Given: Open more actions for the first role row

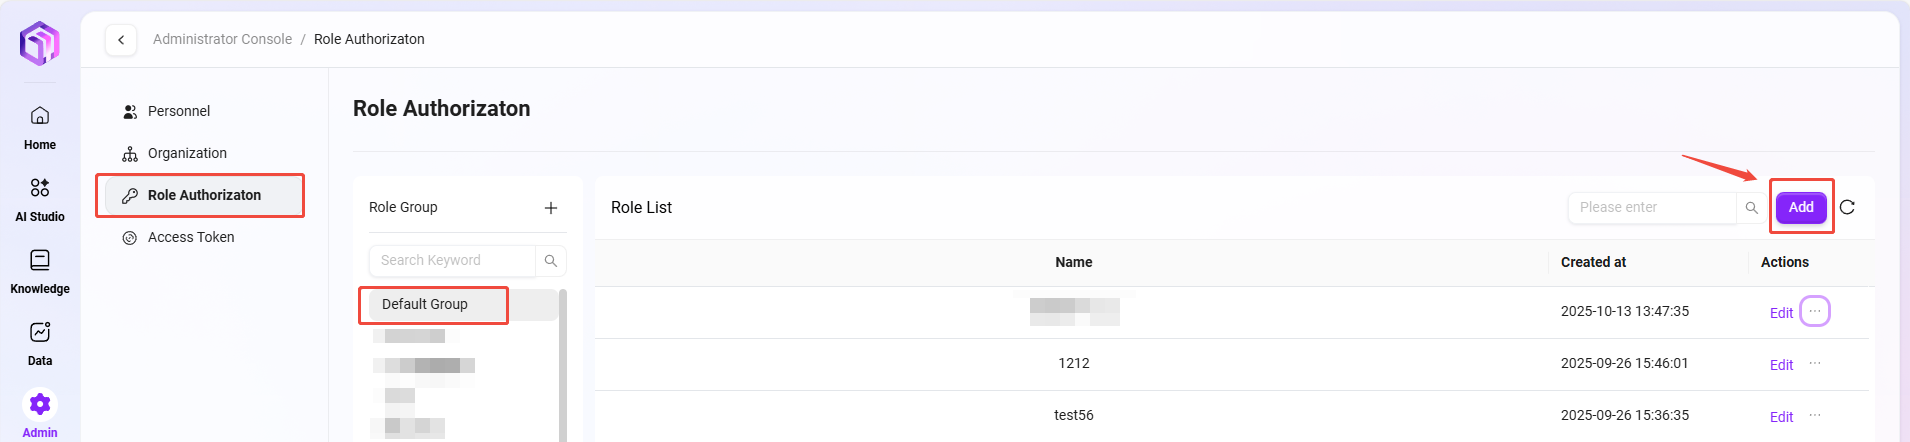Looking at the screenshot, I should 1815,311.
